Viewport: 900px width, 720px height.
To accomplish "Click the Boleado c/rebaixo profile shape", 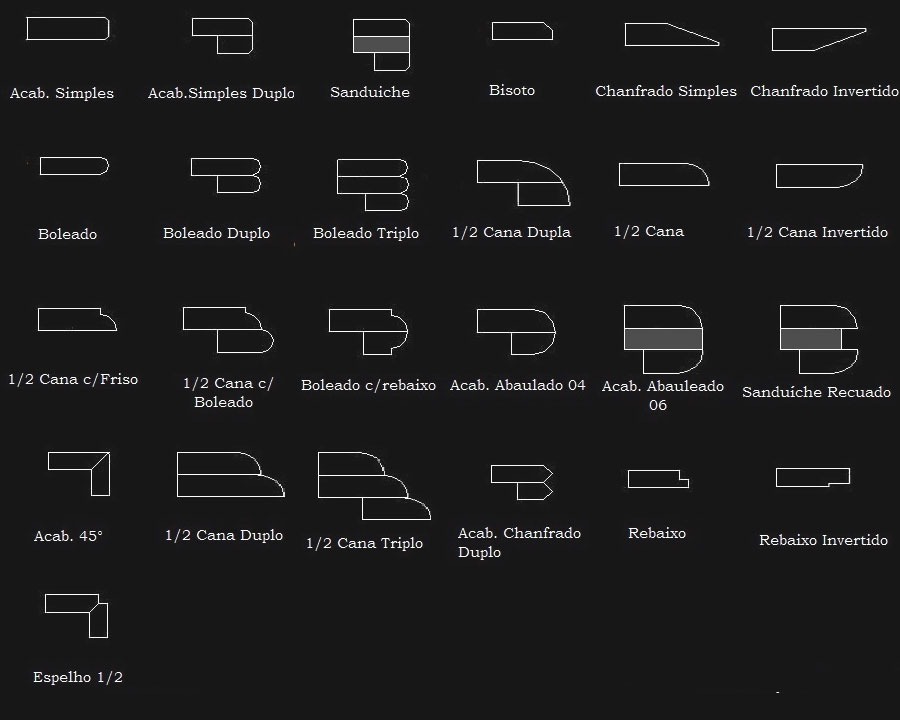I will click(368, 332).
